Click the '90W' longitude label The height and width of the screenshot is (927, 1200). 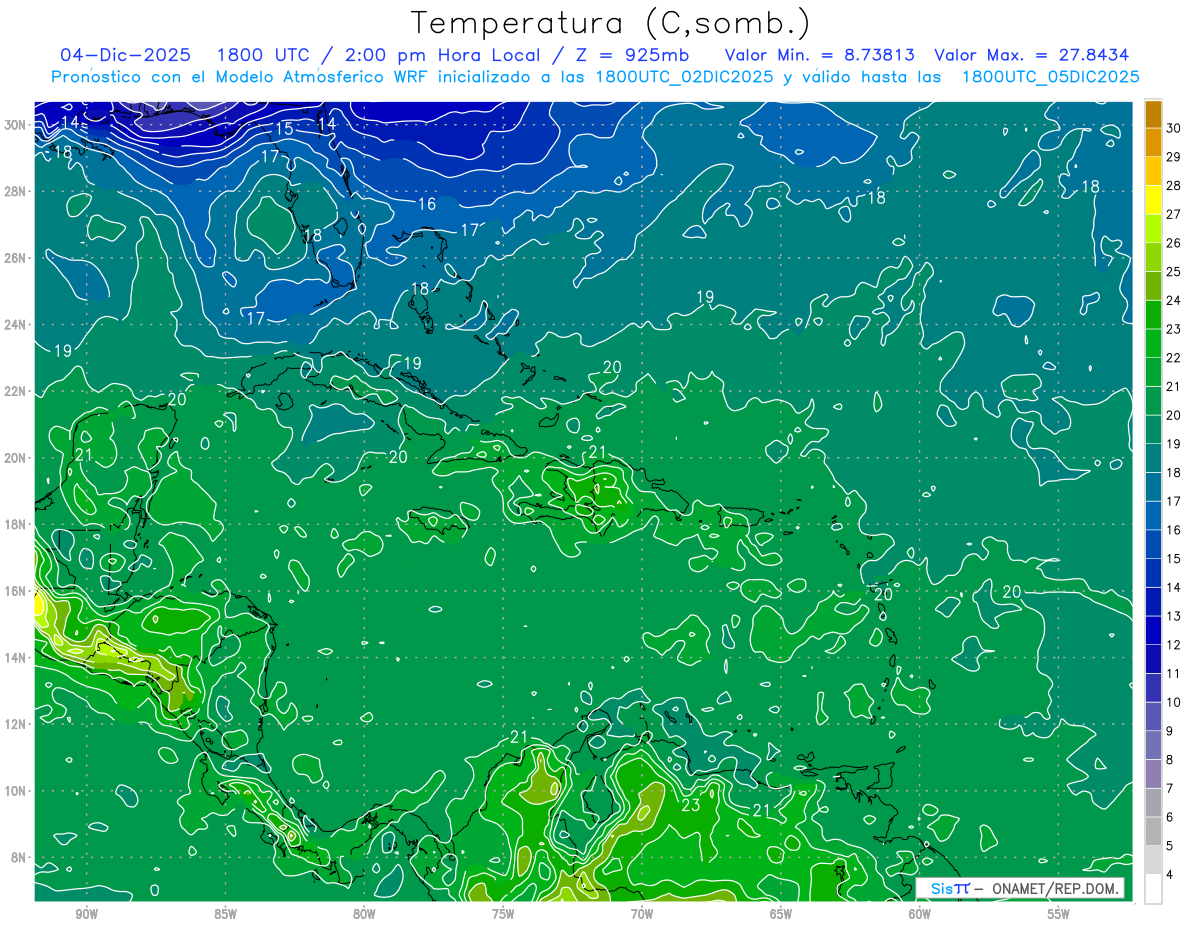tap(86, 914)
